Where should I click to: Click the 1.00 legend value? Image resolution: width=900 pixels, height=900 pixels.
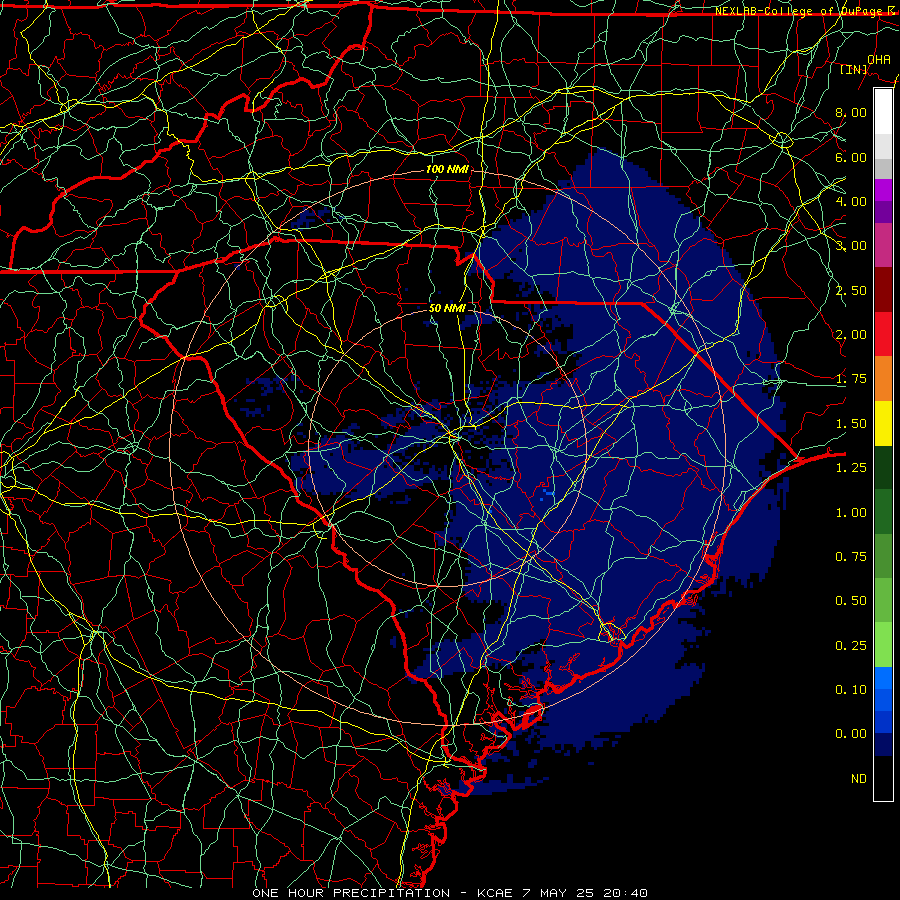tap(851, 513)
